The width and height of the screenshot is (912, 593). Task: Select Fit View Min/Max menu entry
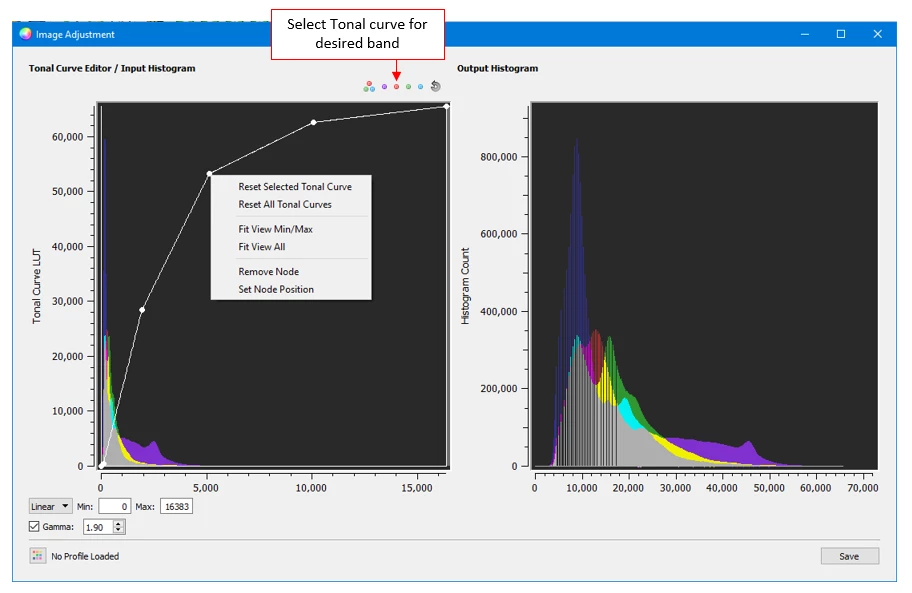[x=275, y=229]
